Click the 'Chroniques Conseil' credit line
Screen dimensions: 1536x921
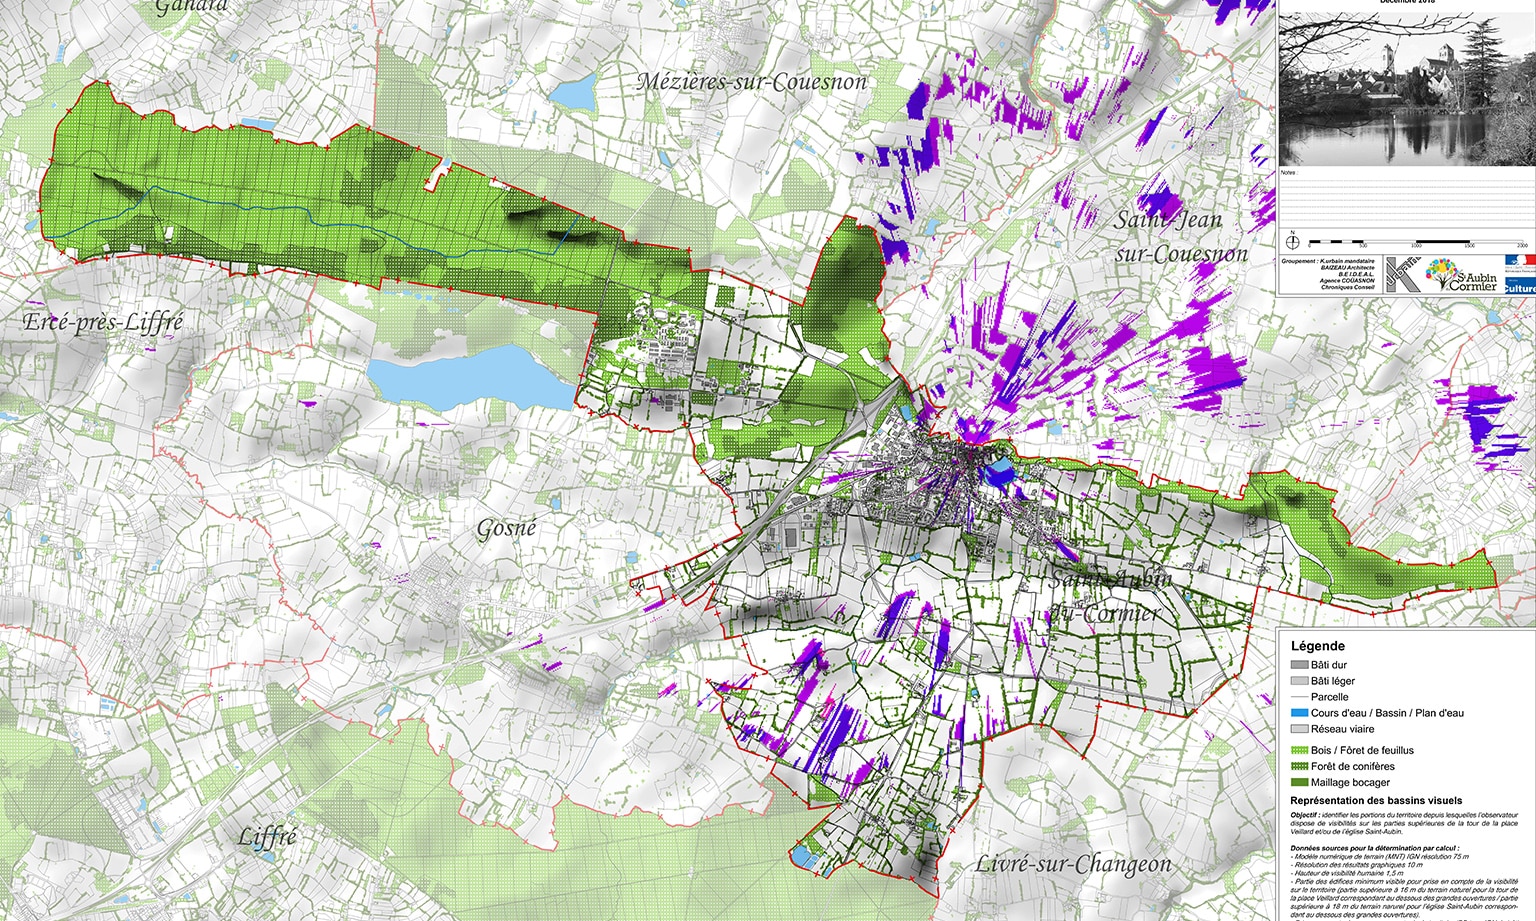pos(1347,287)
